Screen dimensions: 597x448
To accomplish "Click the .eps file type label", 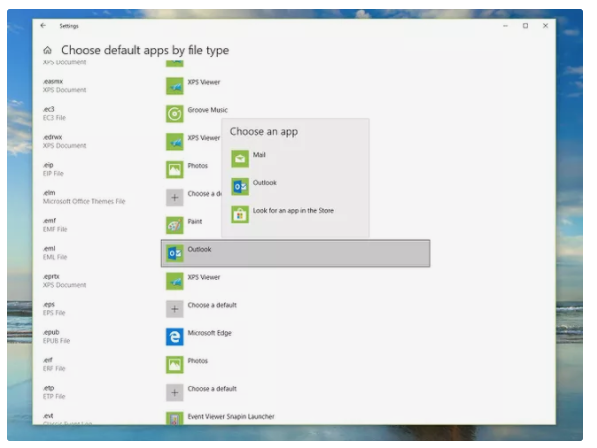I will click(x=49, y=305).
